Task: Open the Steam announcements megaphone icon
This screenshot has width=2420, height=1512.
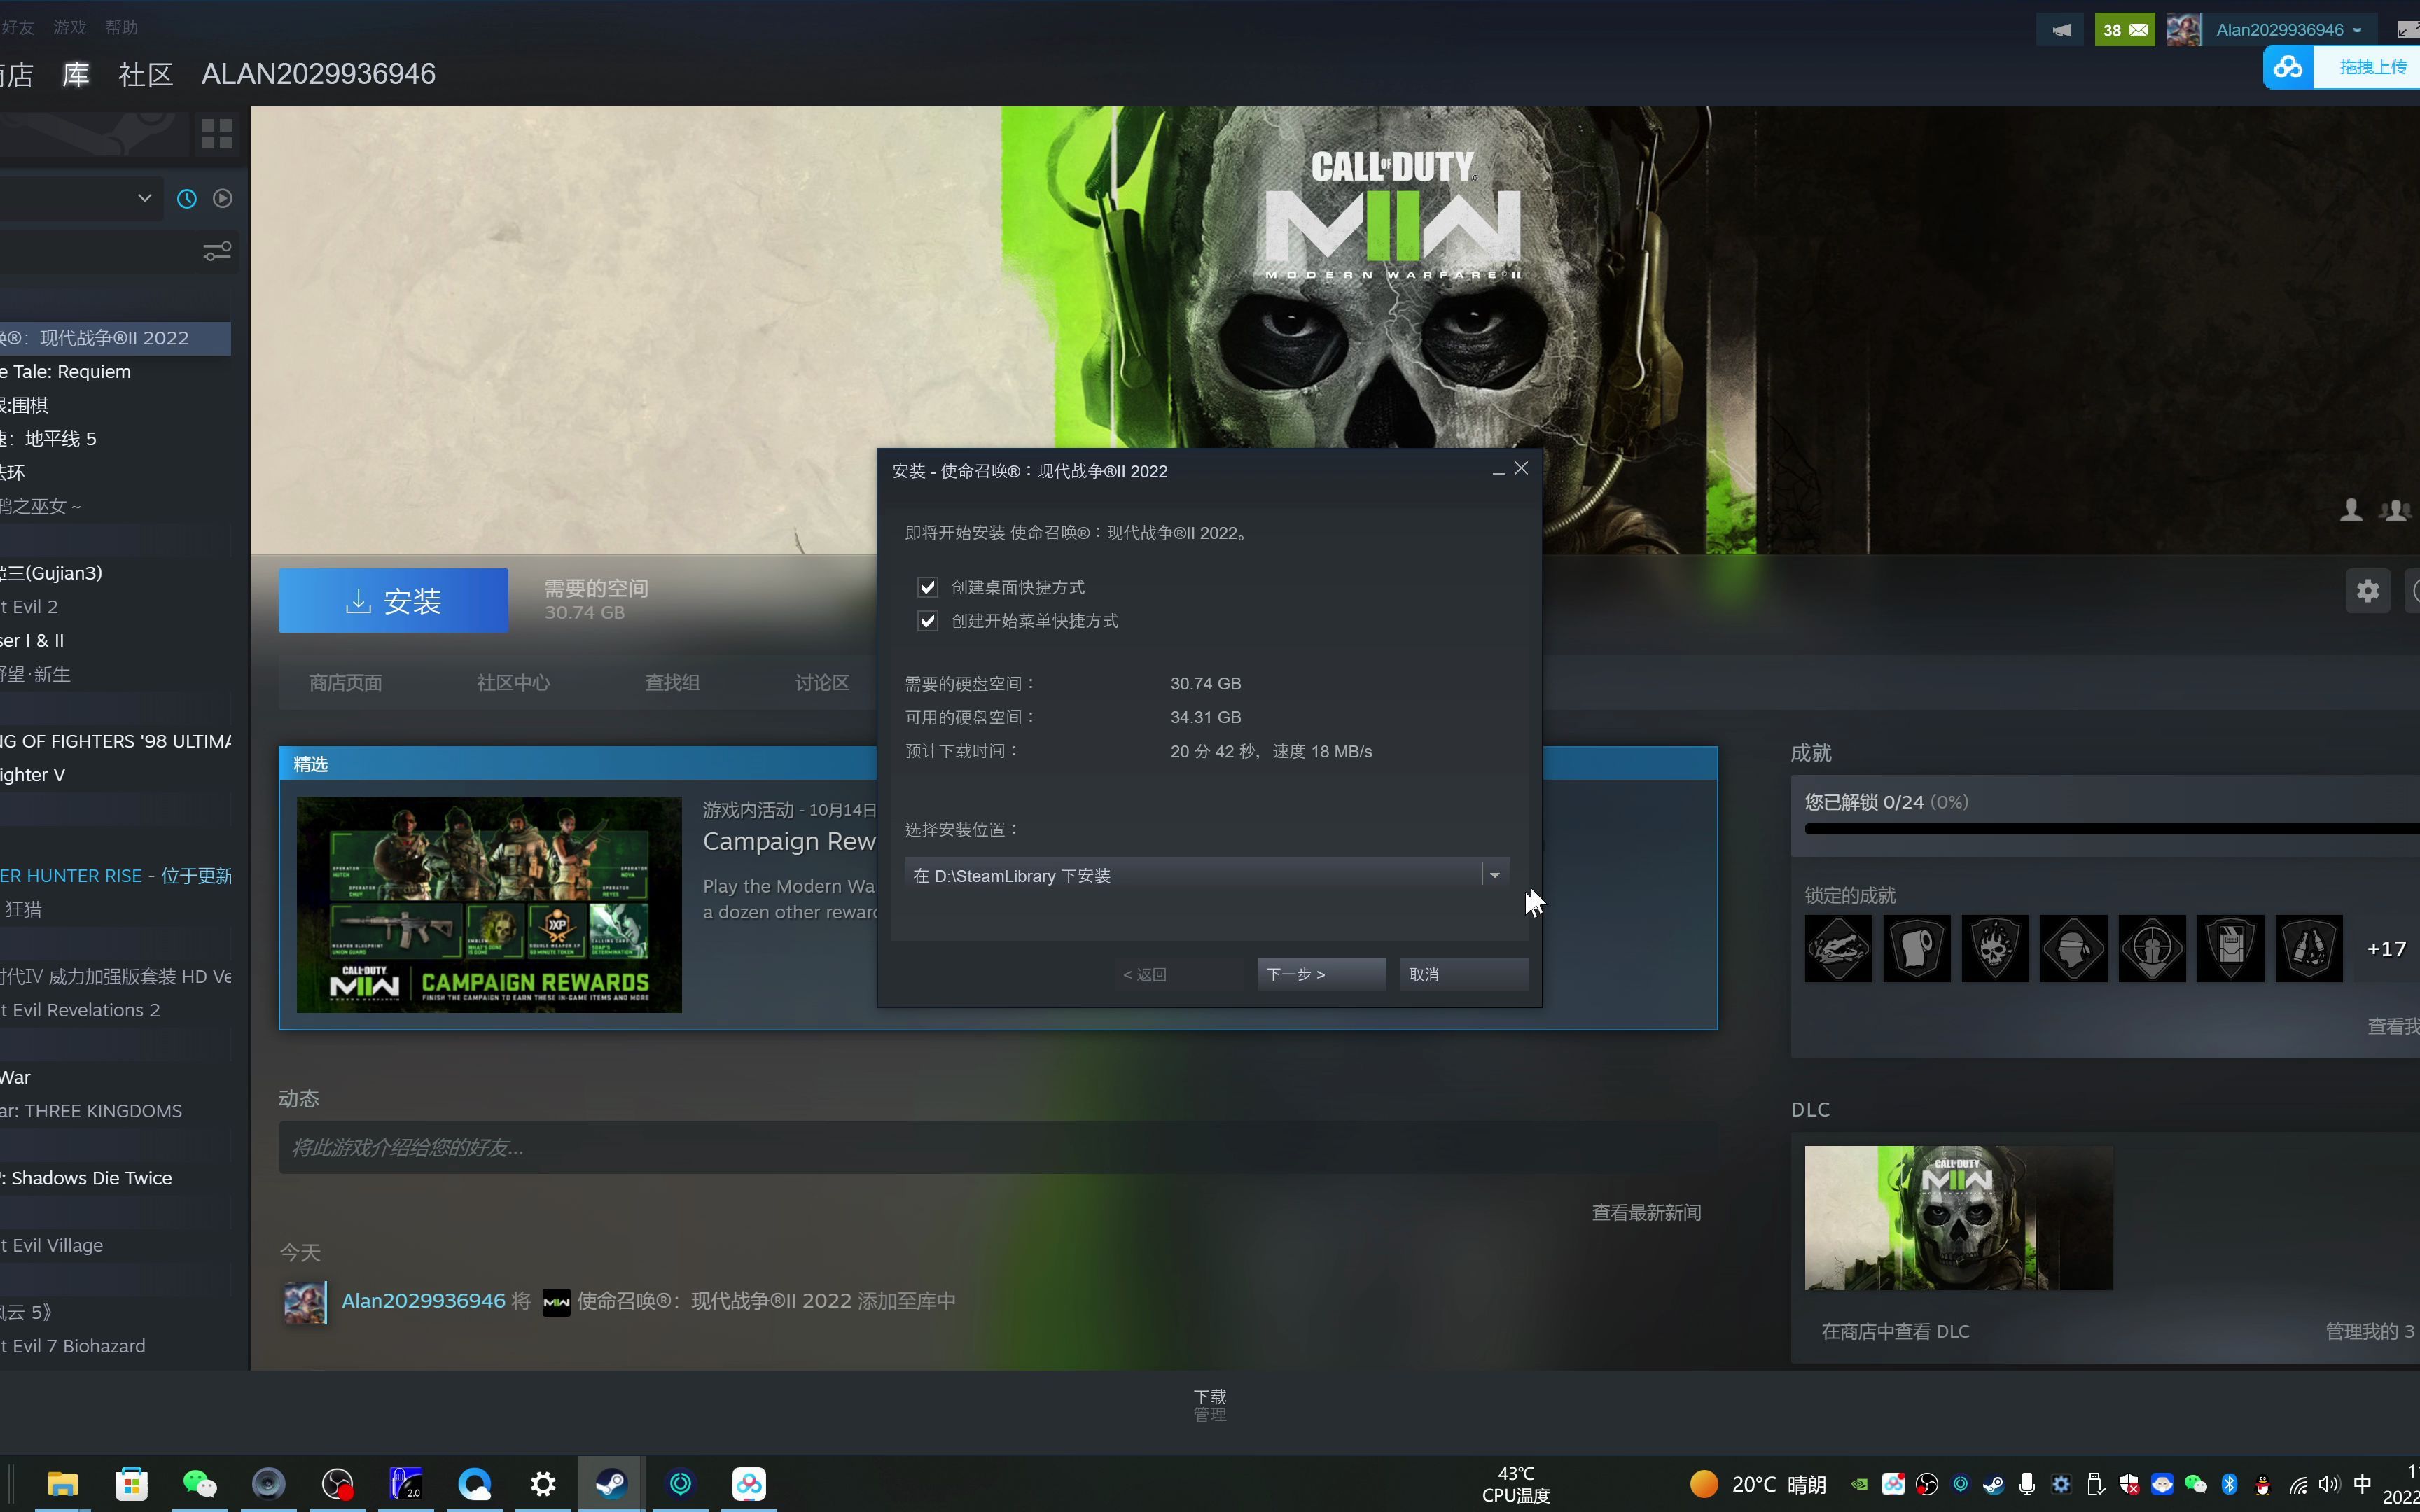Action: pyautogui.click(x=2061, y=30)
